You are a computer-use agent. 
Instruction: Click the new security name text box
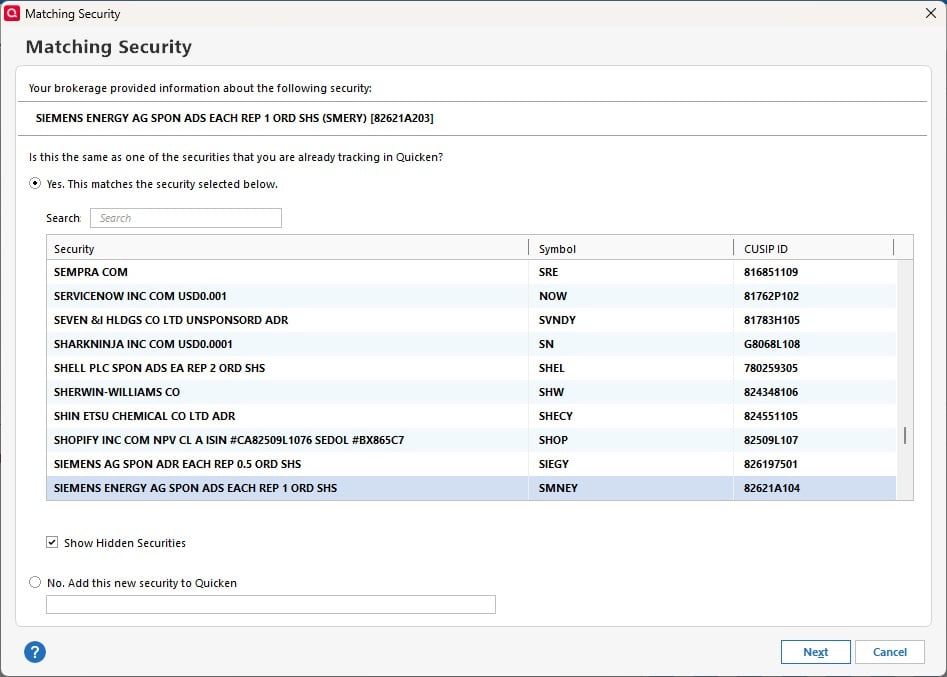click(x=271, y=604)
